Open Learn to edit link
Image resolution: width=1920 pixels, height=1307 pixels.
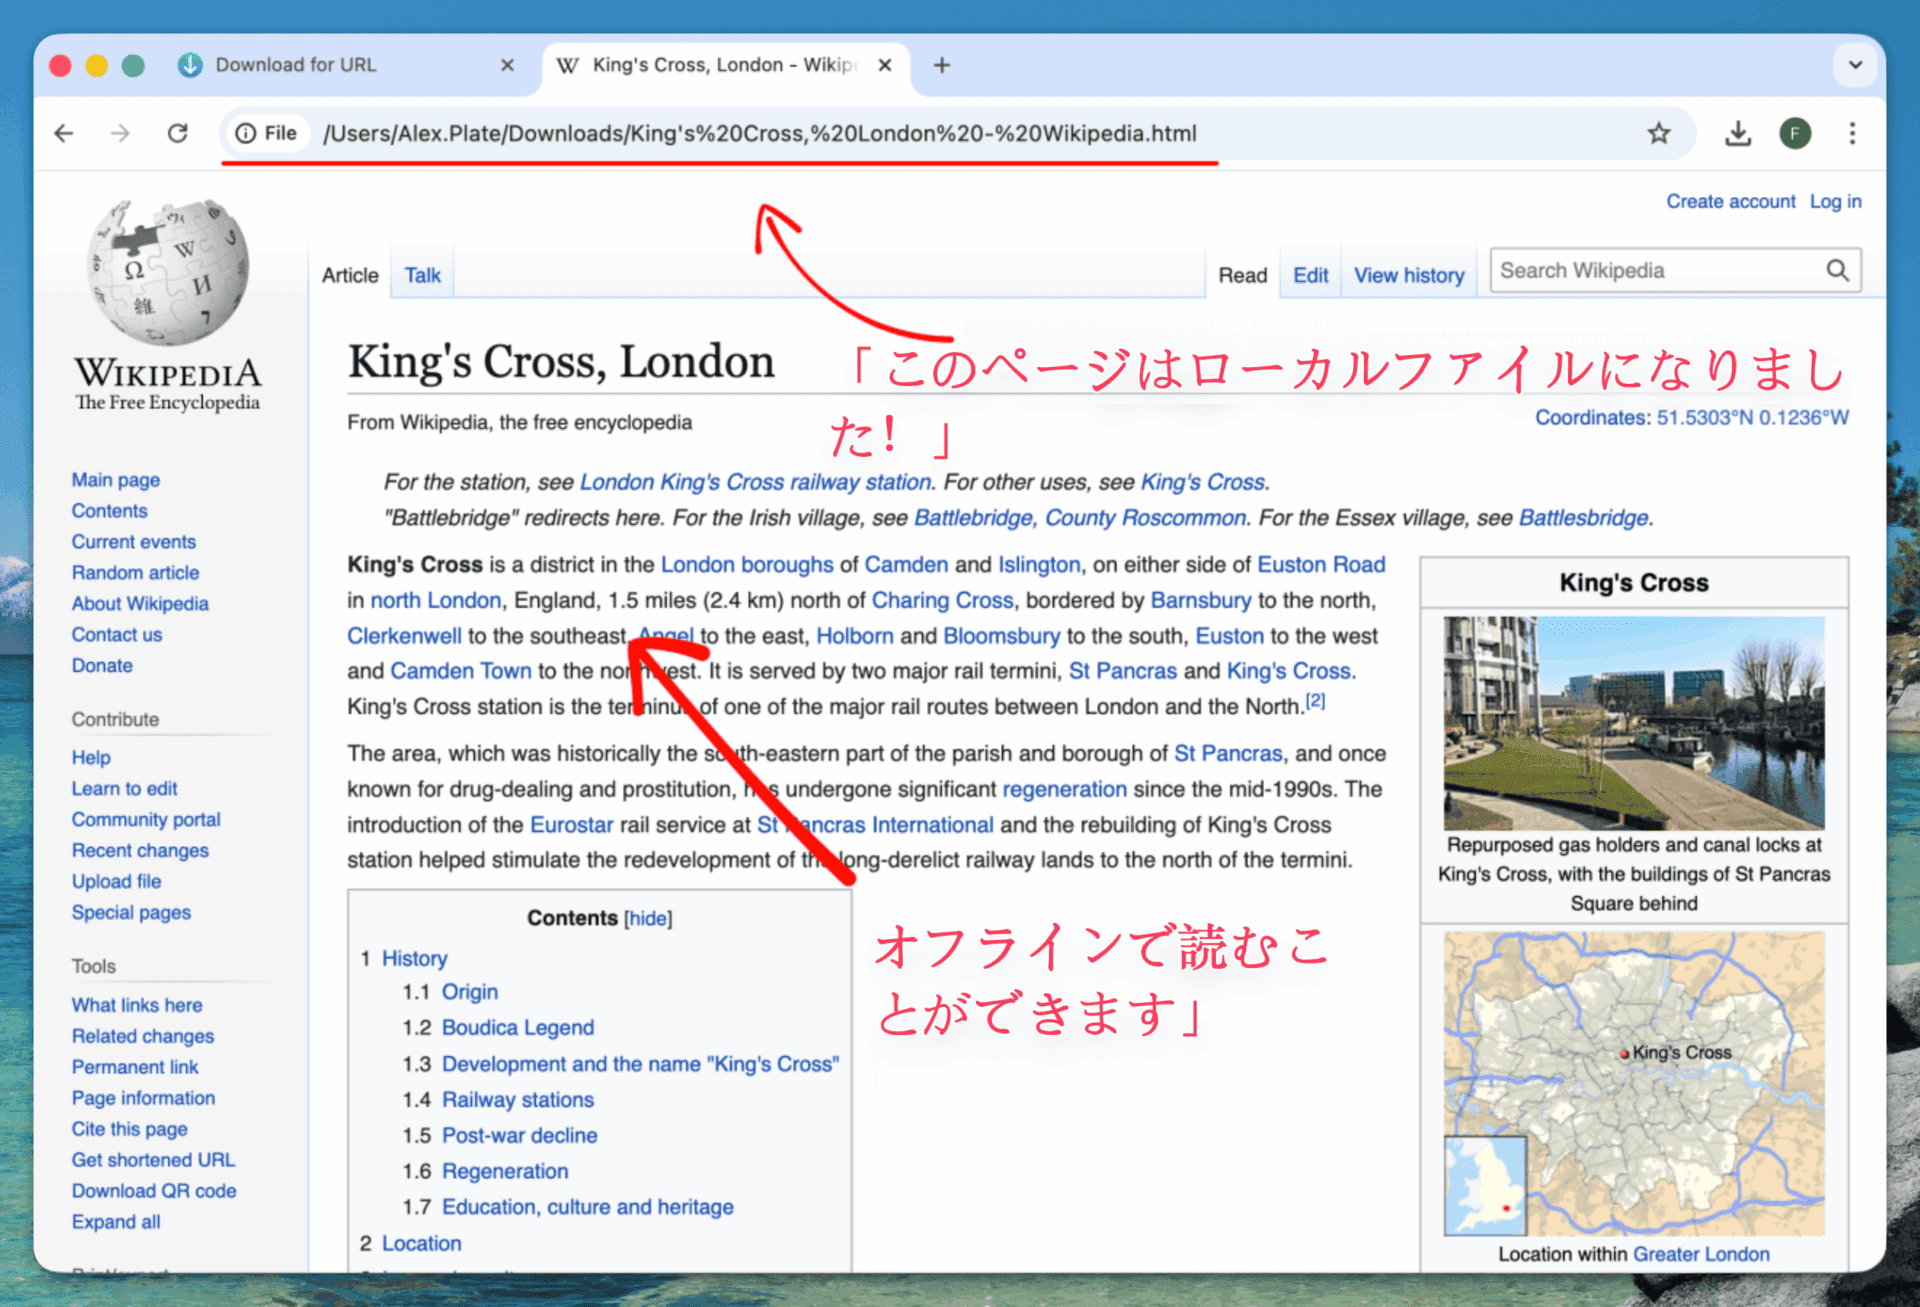click(124, 789)
